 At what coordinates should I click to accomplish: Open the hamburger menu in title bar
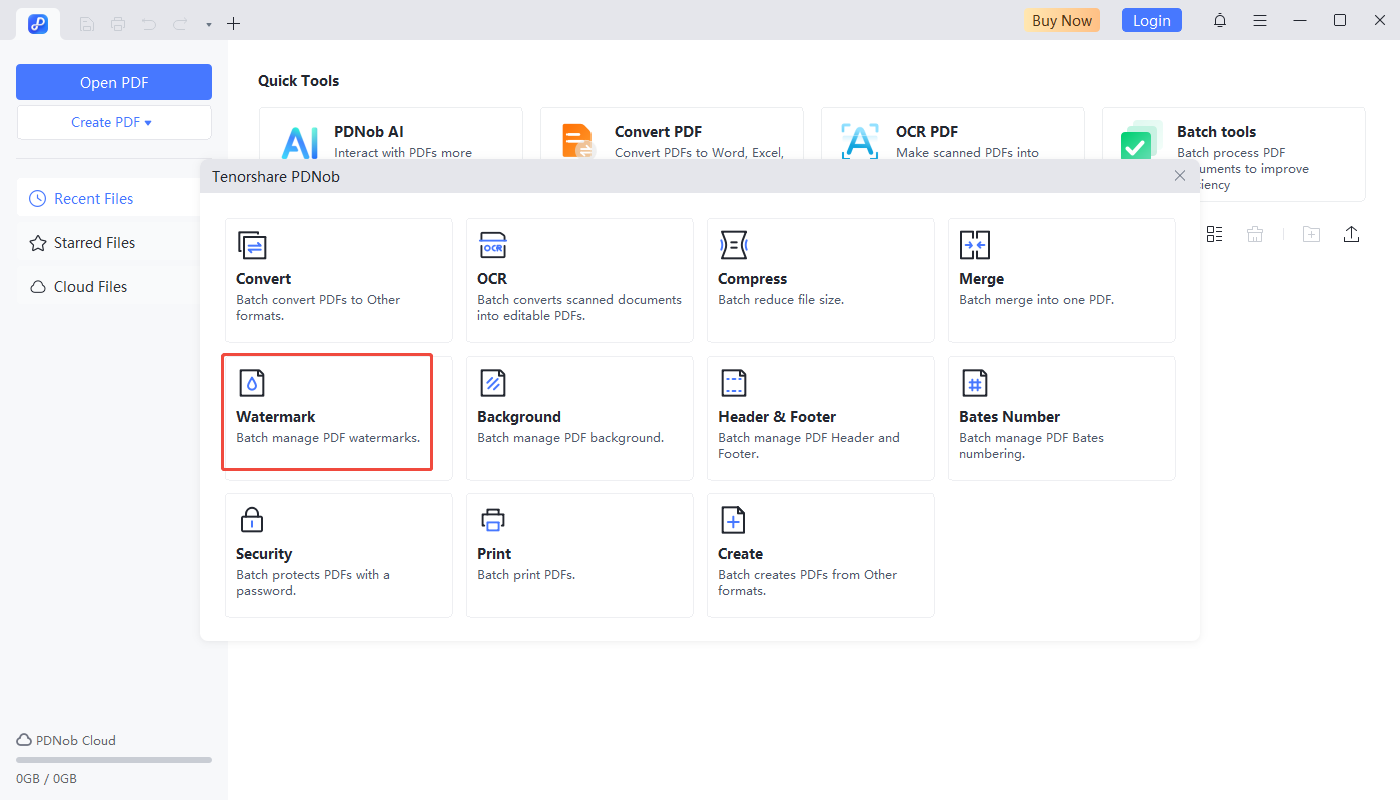coord(1260,21)
